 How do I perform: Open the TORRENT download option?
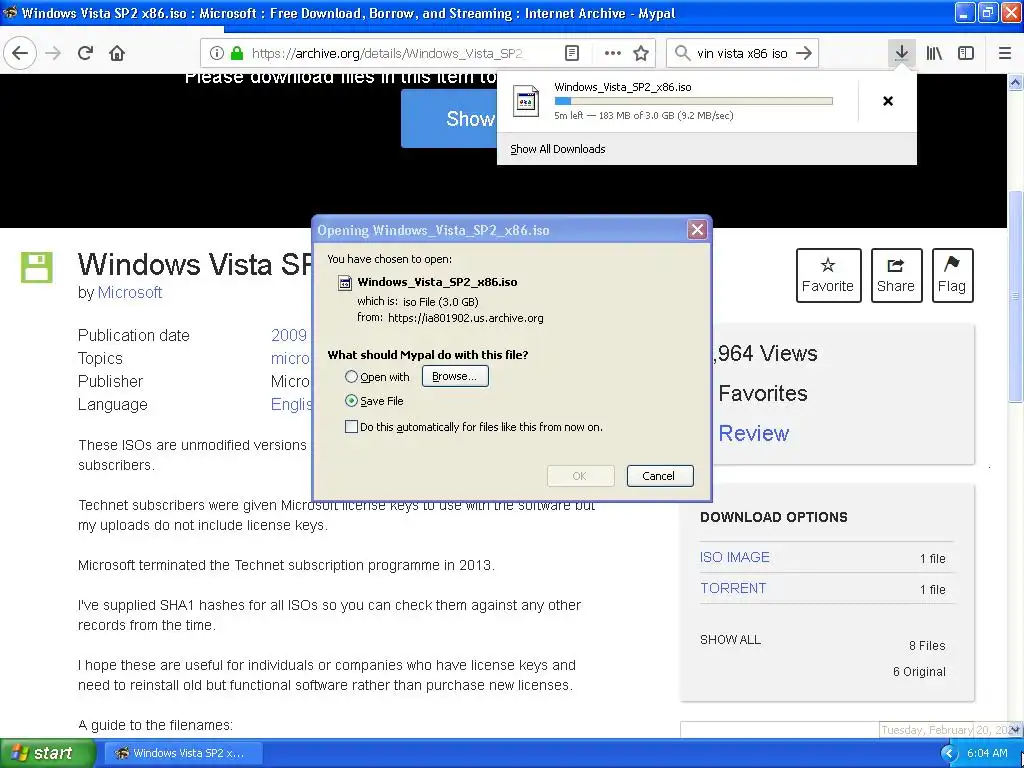[733, 588]
